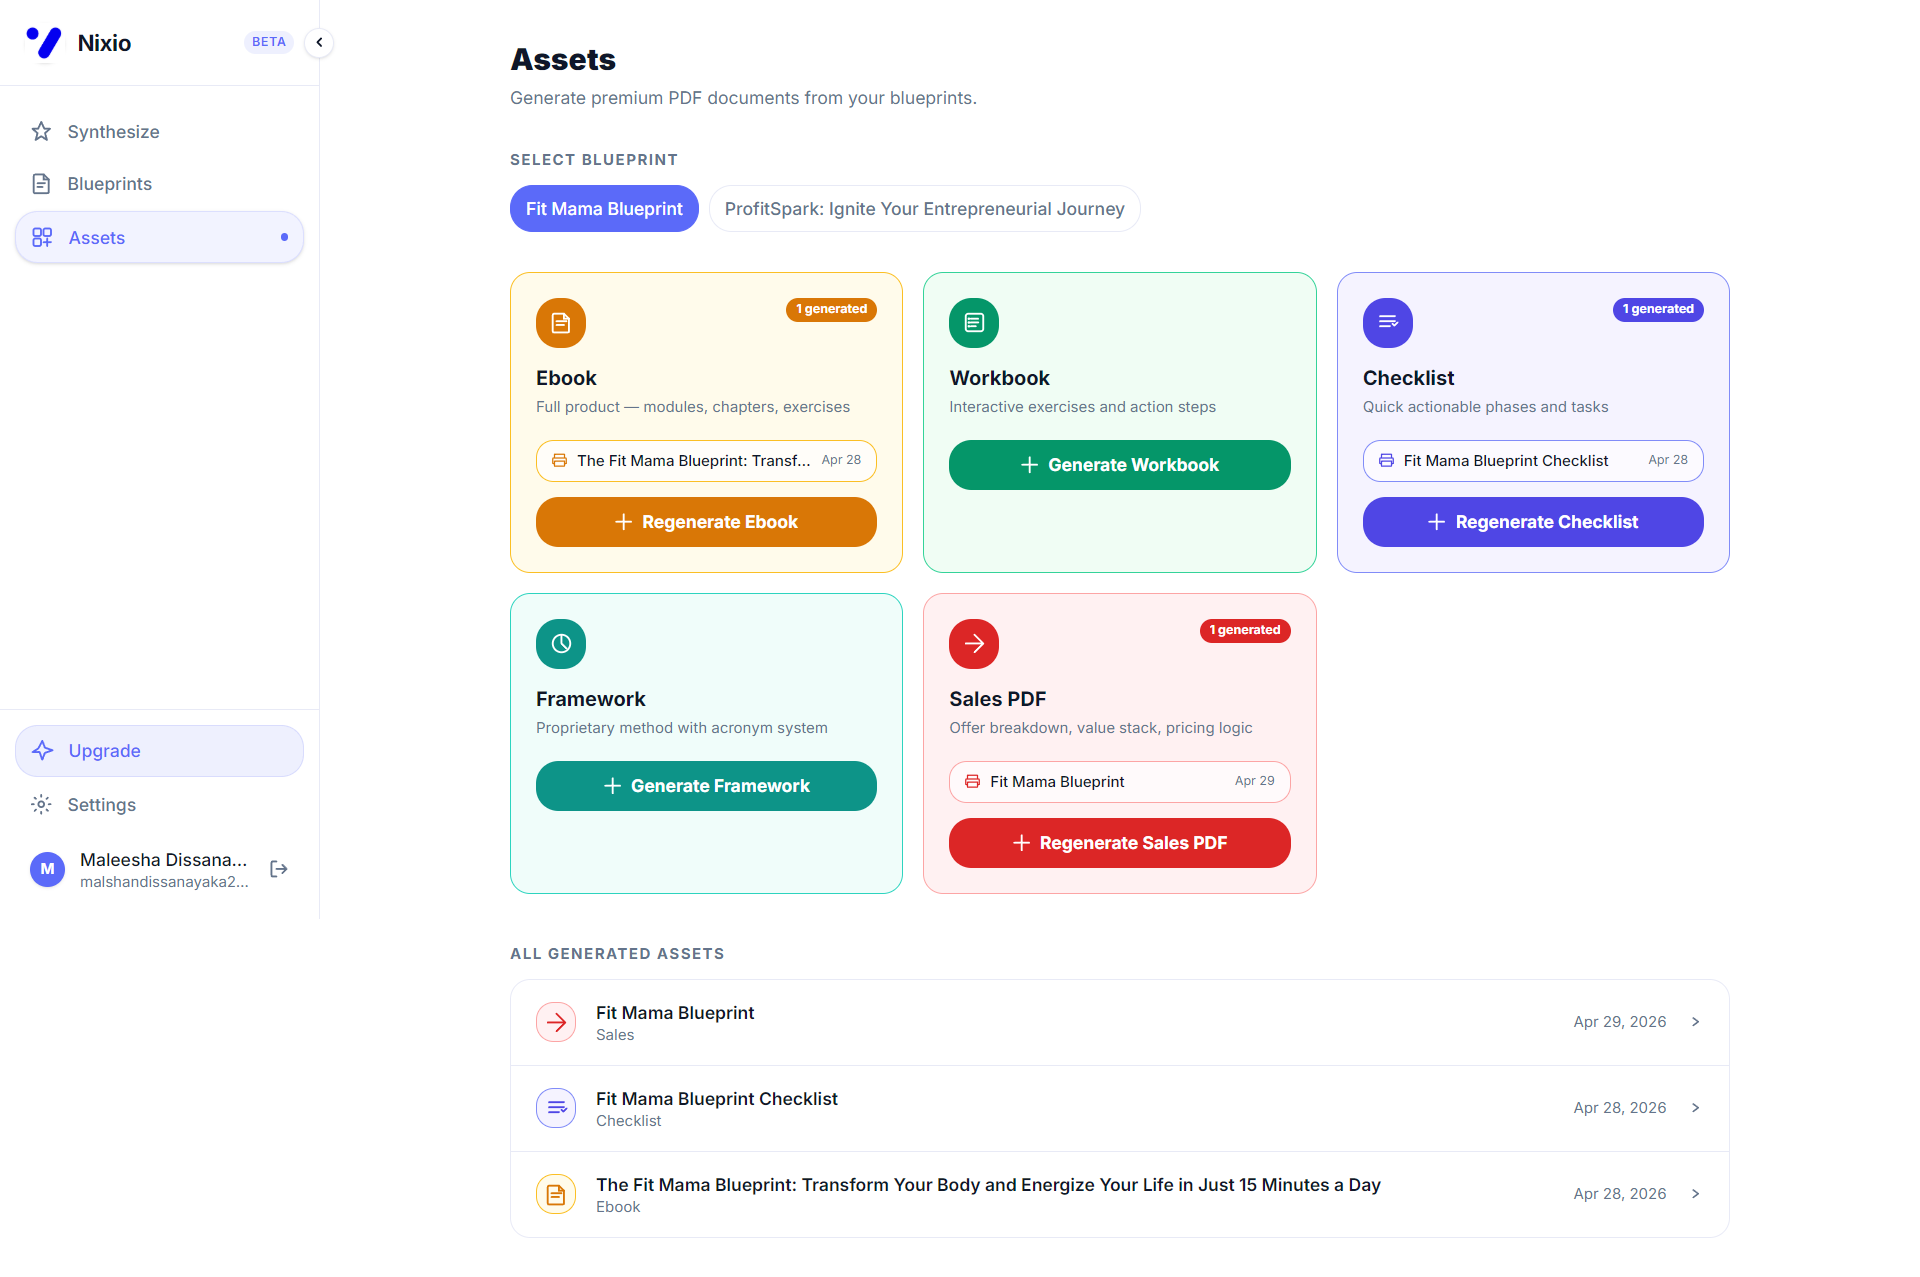Open the Fit Mama Blueprint Checklist chip

1533,461
